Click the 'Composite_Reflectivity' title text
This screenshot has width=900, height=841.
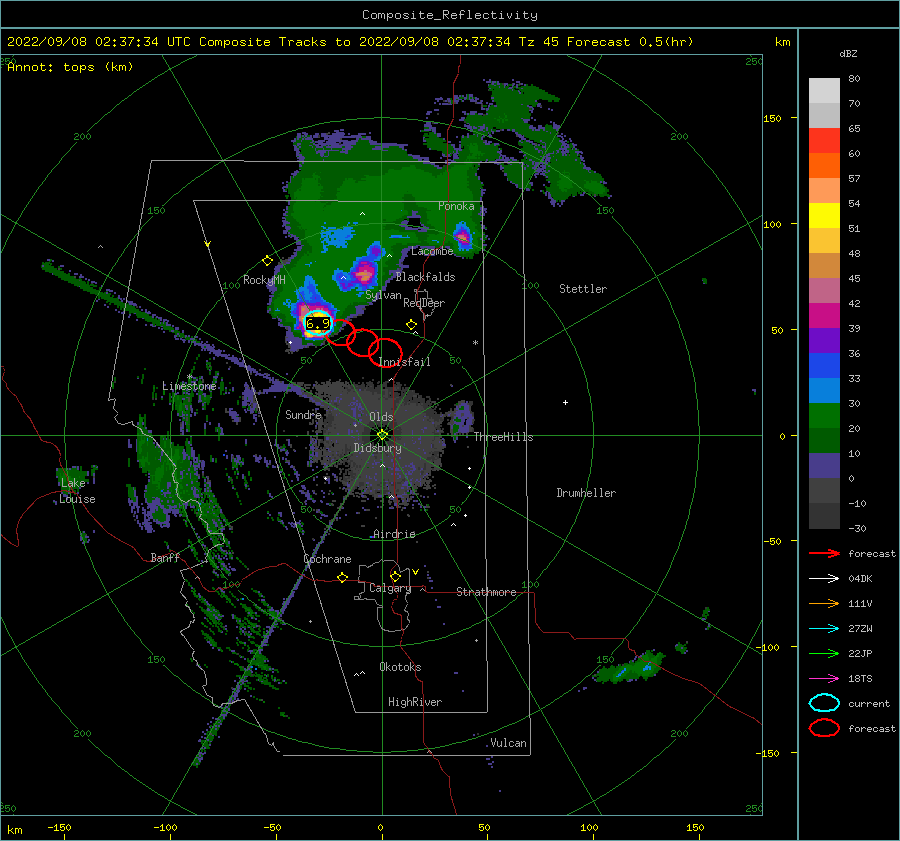[449, 15]
